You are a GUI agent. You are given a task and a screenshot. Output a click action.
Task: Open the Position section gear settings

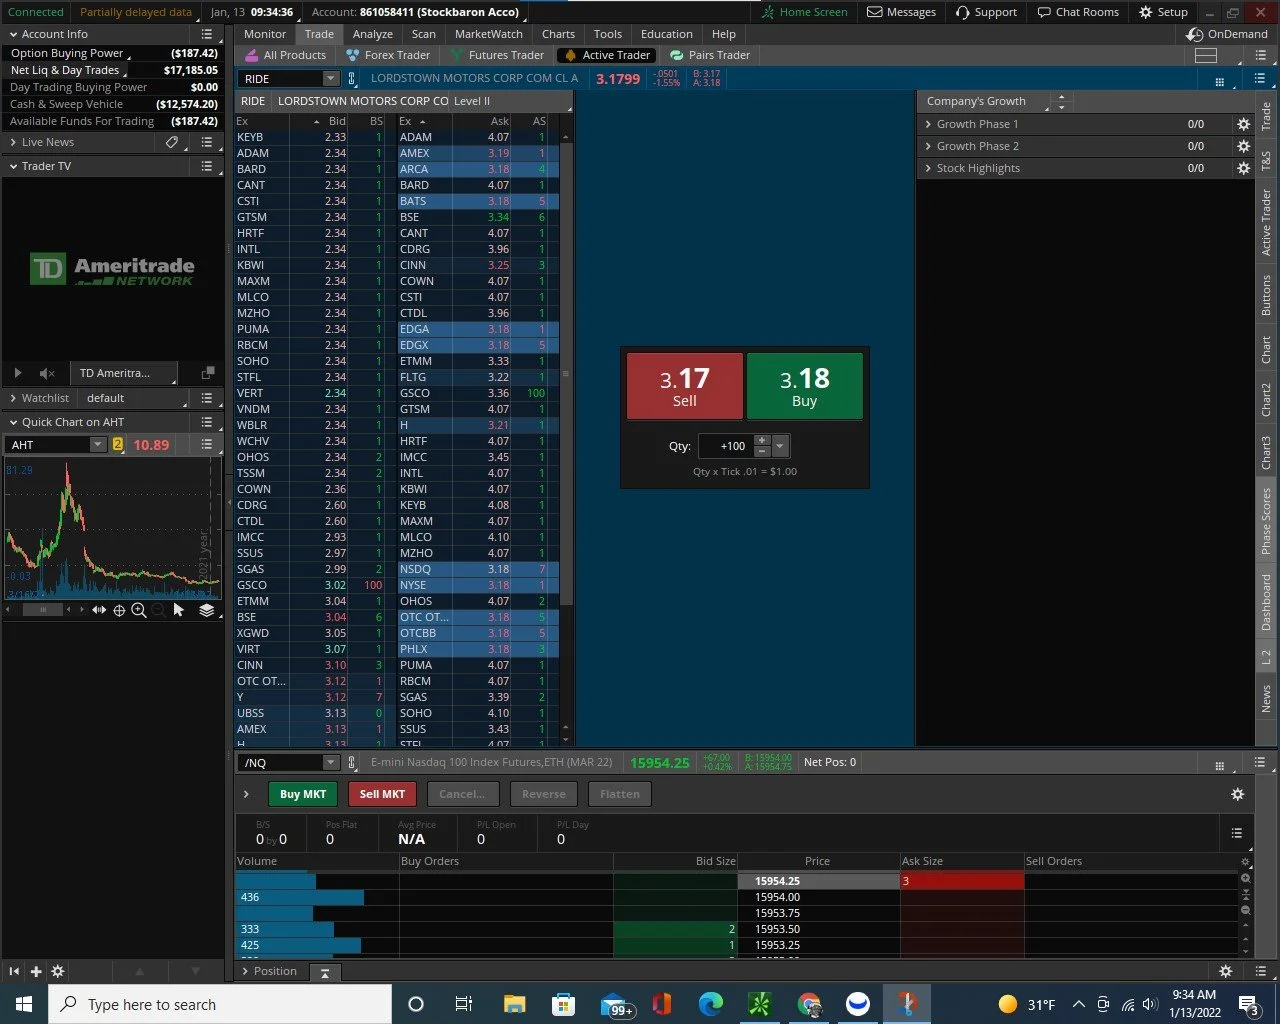[1226, 971]
